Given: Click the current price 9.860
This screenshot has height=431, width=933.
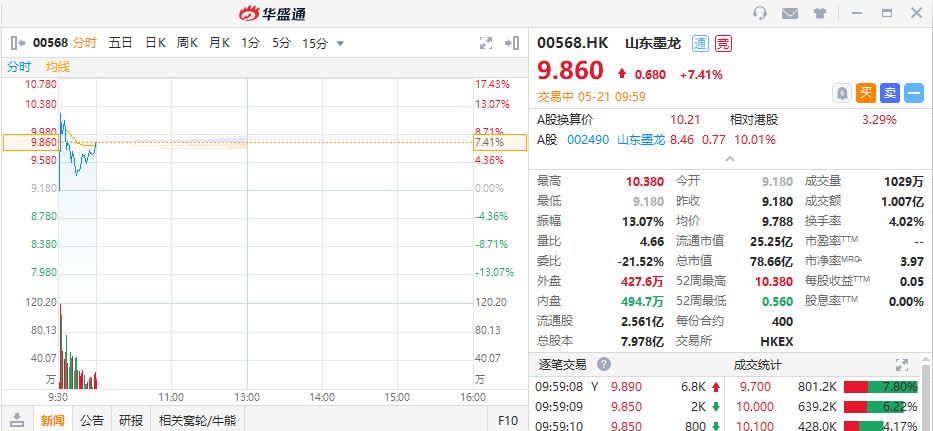Looking at the screenshot, I should [x=571, y=70].
